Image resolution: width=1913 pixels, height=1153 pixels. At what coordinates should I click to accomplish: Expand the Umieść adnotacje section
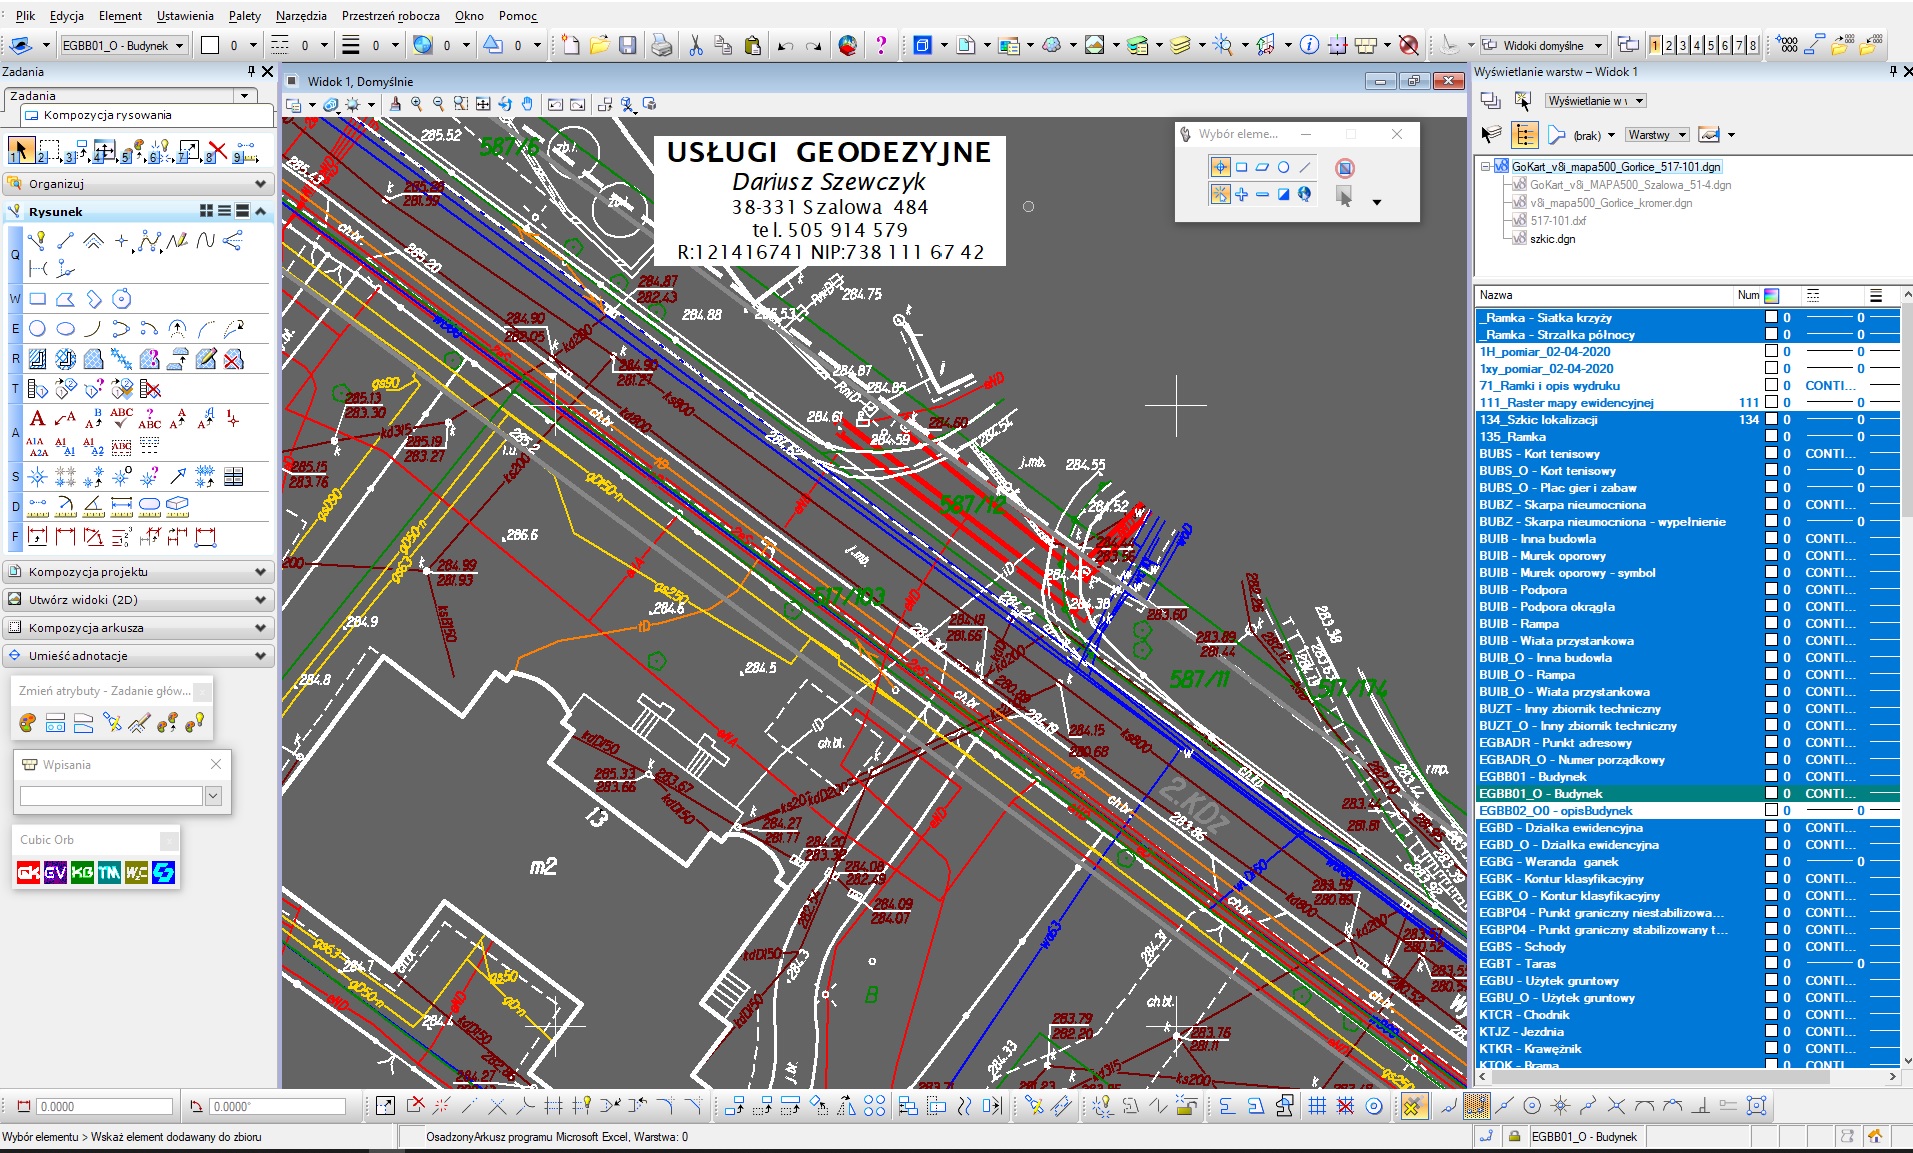pyautogui.click(x=139, y=656)
